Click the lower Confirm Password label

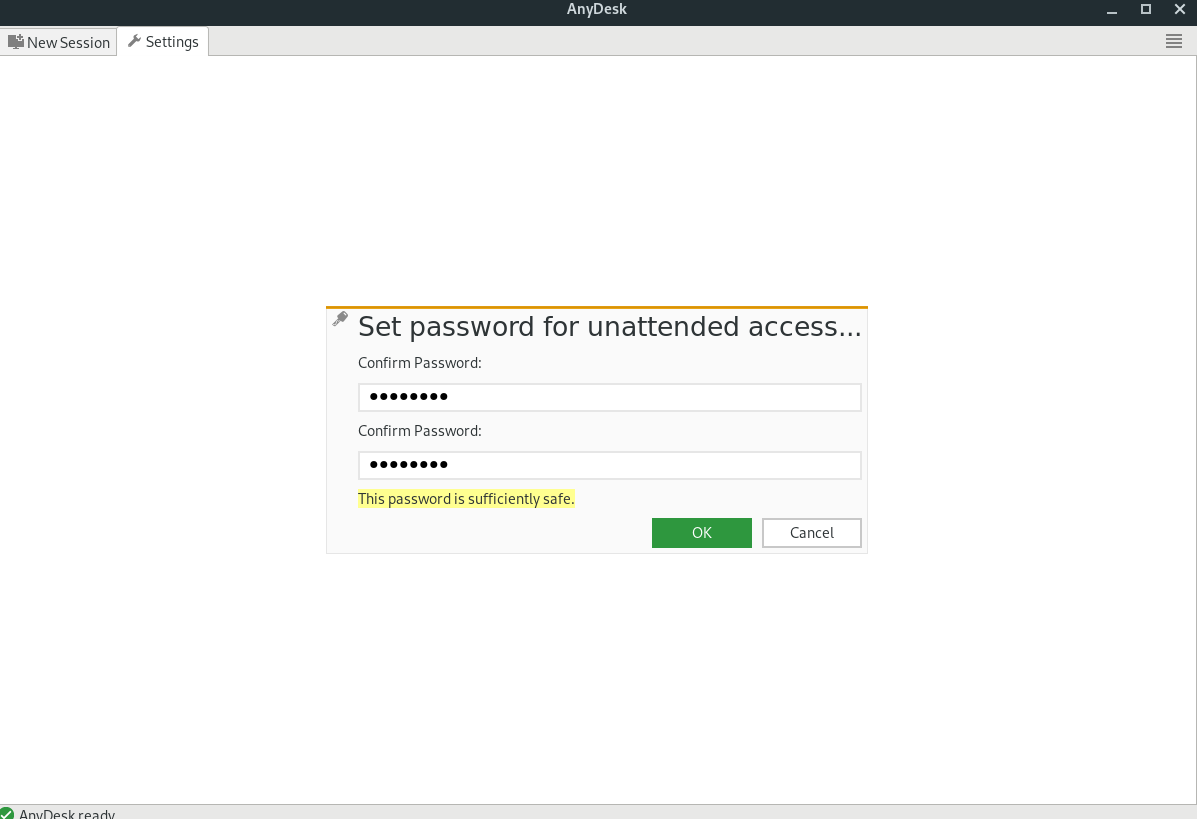click(420, 430)
